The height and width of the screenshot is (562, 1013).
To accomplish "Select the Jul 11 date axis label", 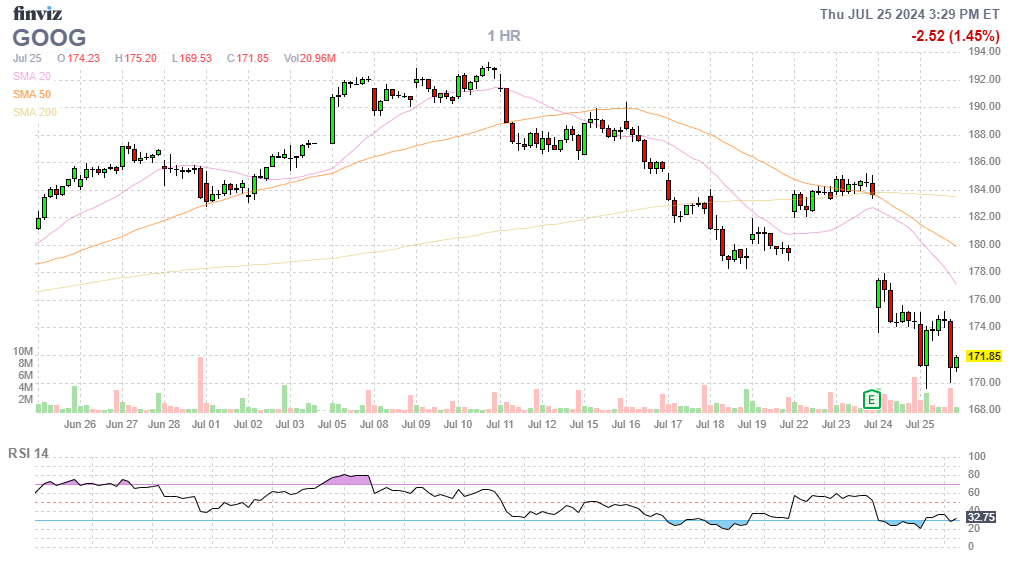I will (500, 425).
